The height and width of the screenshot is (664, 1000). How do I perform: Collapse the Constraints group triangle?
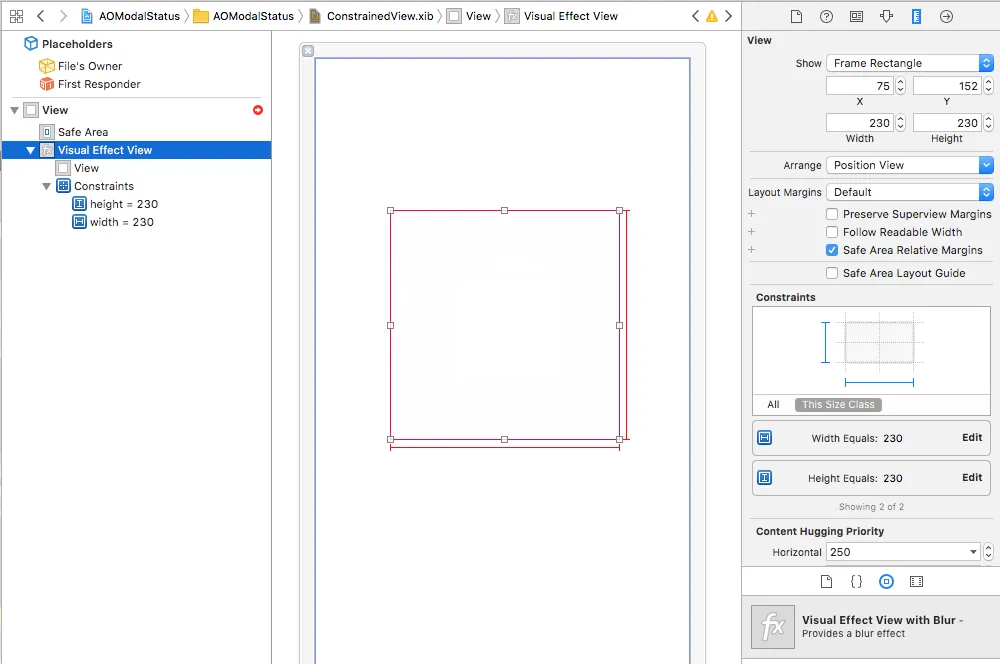click(46, 186)
